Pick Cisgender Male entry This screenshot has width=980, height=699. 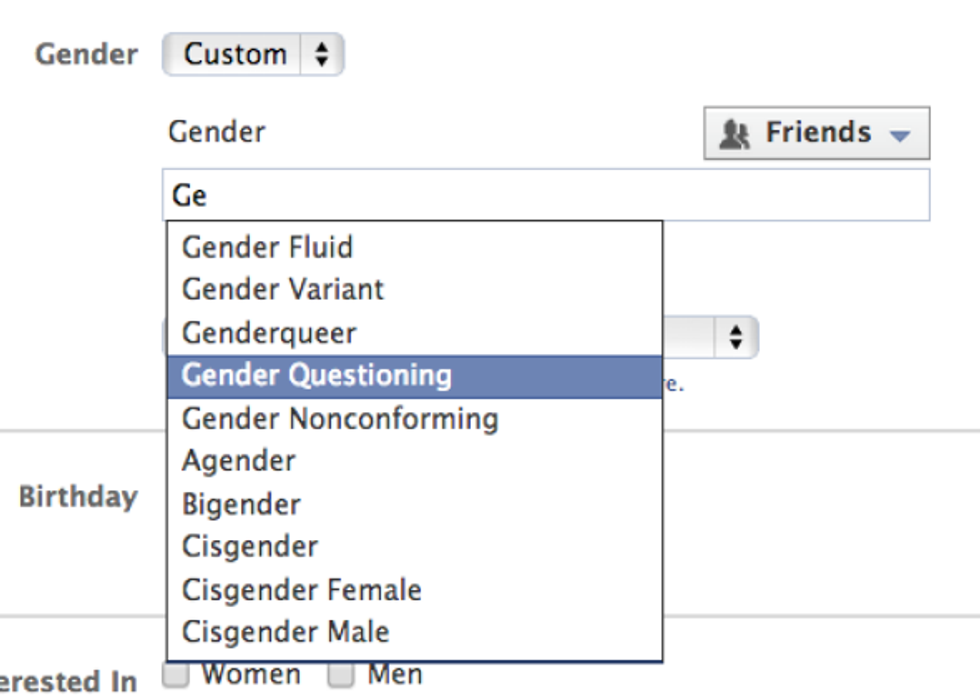pos(285,632)
